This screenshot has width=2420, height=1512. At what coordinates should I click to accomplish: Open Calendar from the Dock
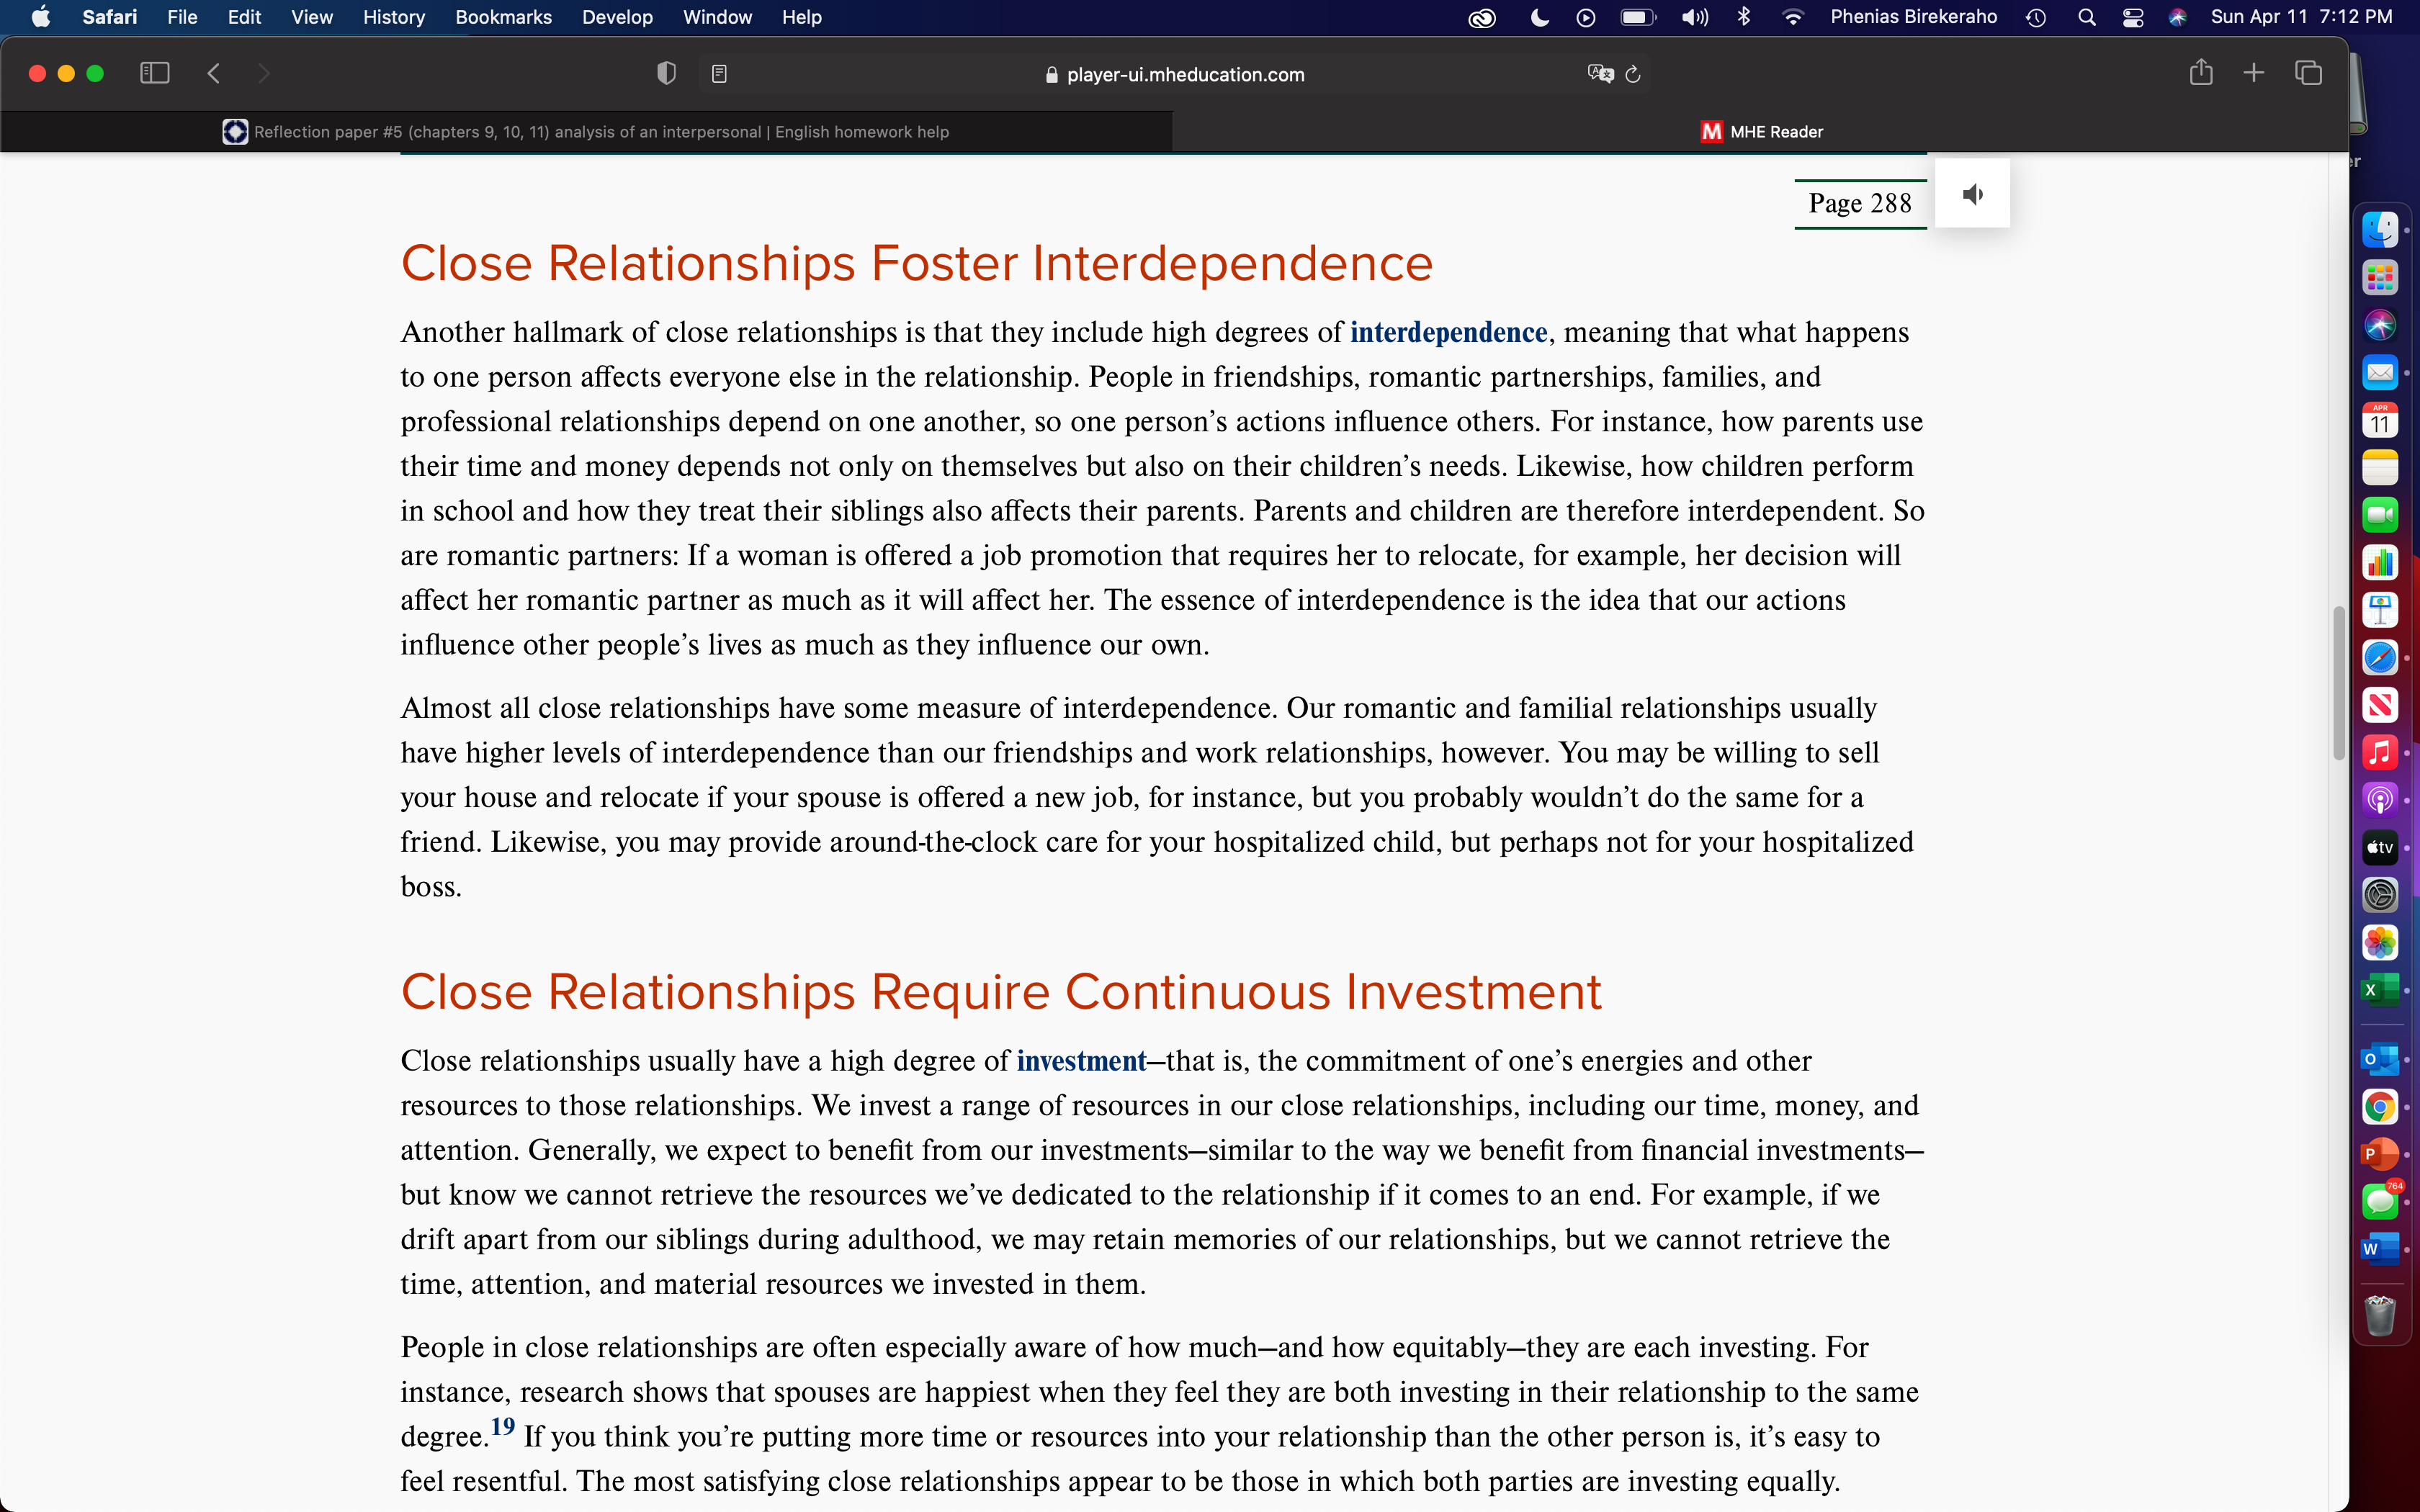pos(2380,420)
